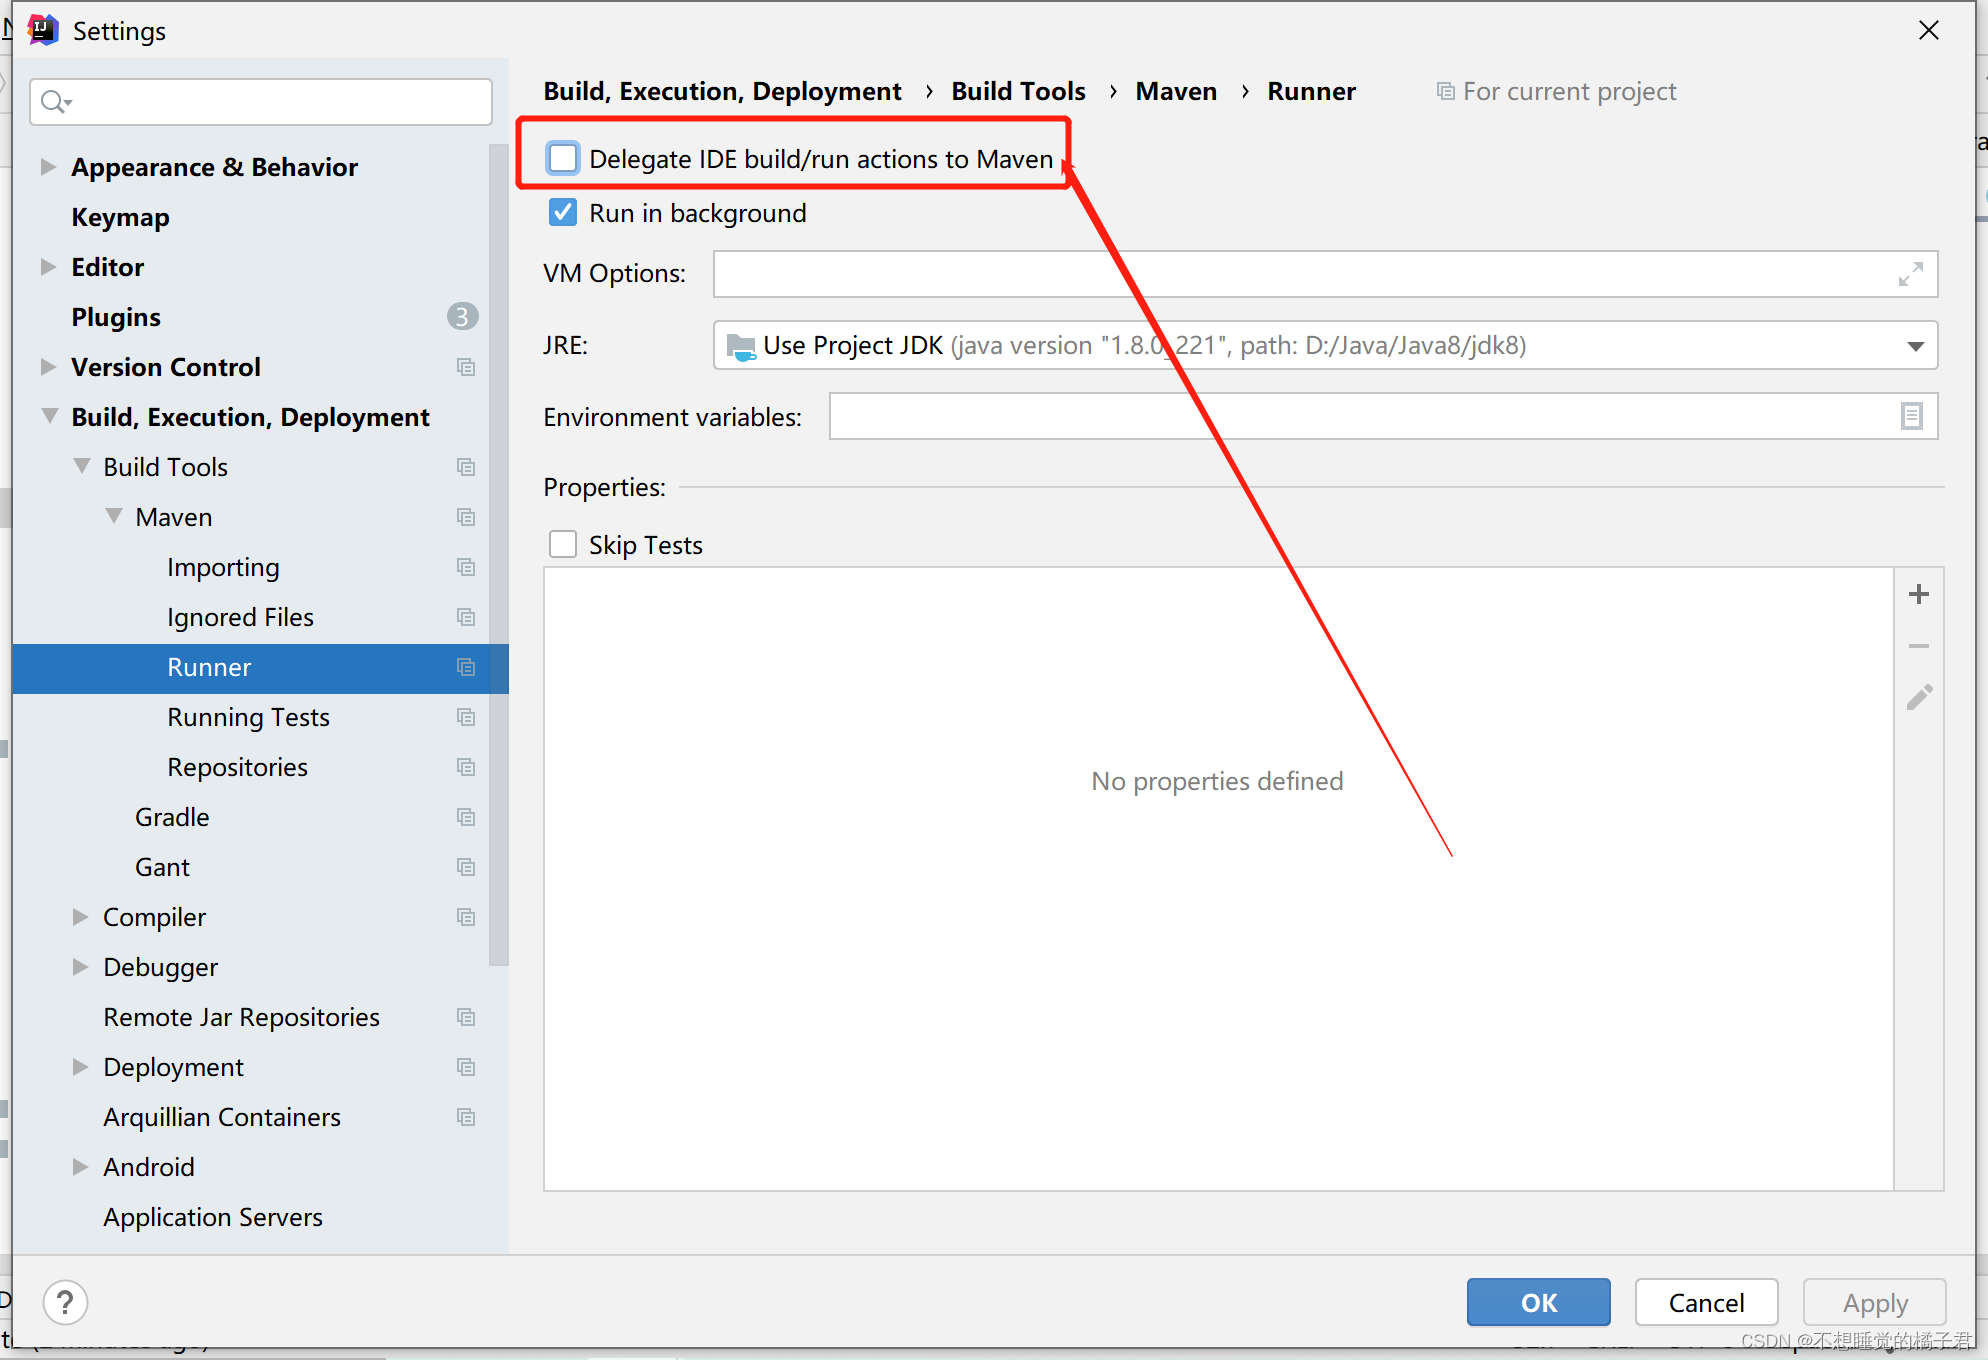Select Running Tests settings page
1988x1360 pixels.
248,717
